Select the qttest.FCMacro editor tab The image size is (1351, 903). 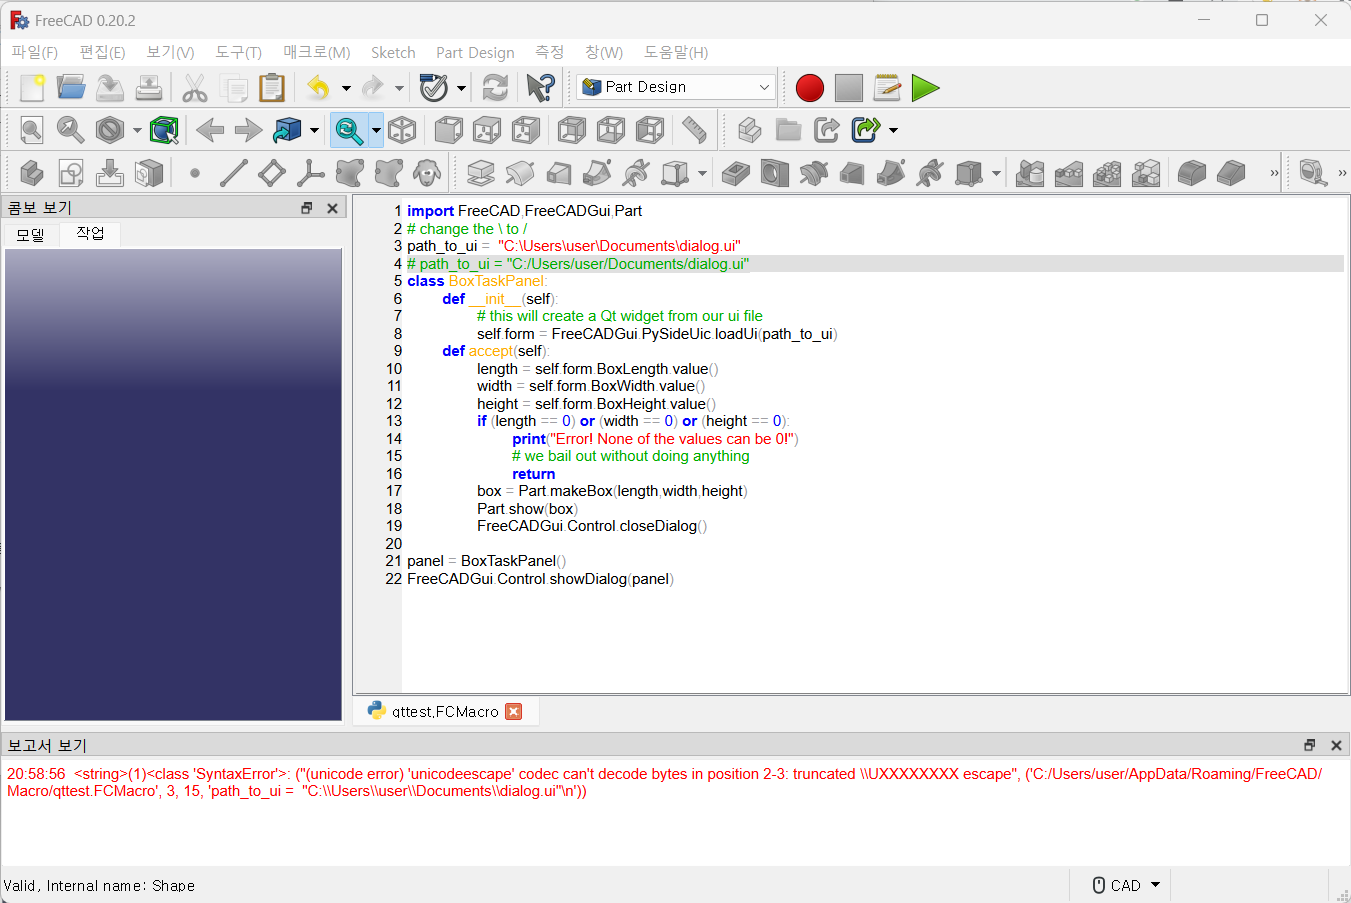[x=445, y=711]
